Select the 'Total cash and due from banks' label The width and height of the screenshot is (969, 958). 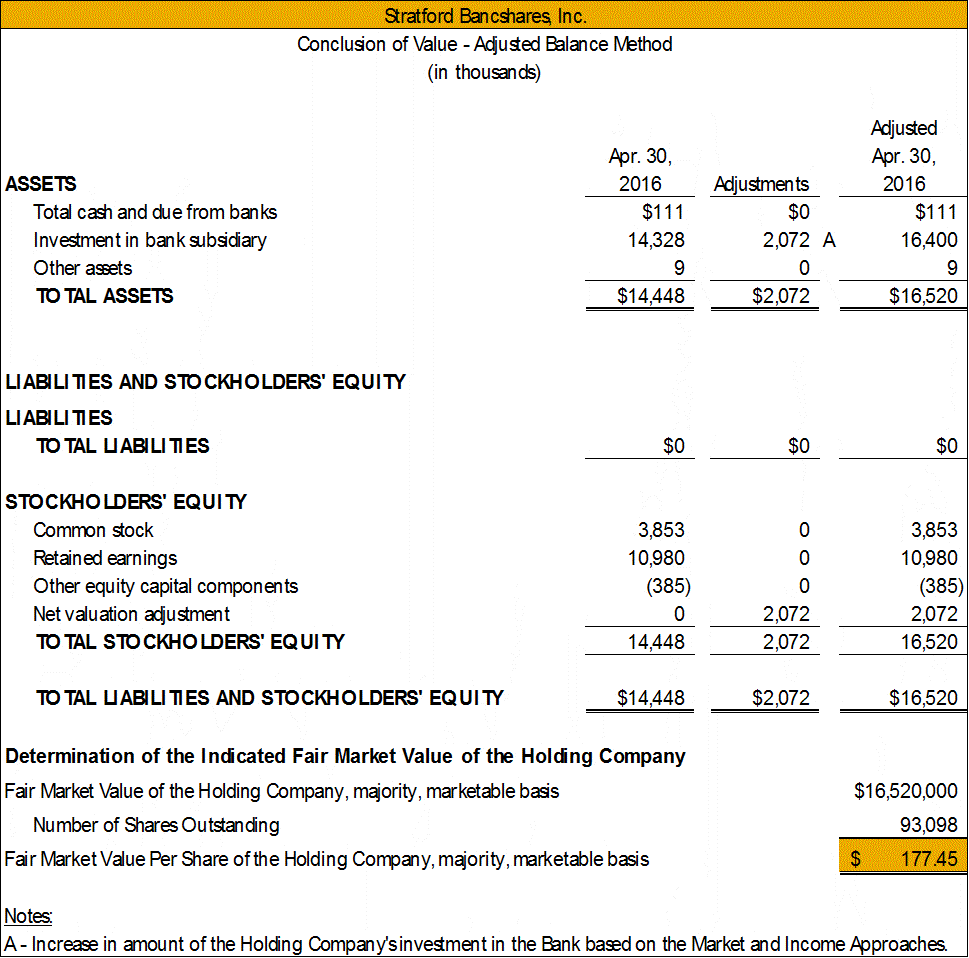(155, 212)
